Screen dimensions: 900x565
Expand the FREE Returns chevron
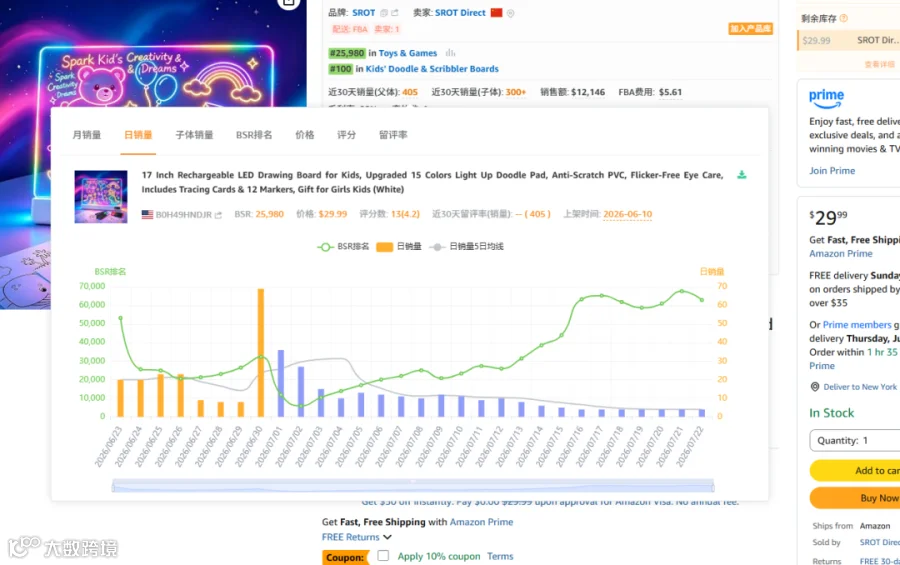(x=387, y=537)
